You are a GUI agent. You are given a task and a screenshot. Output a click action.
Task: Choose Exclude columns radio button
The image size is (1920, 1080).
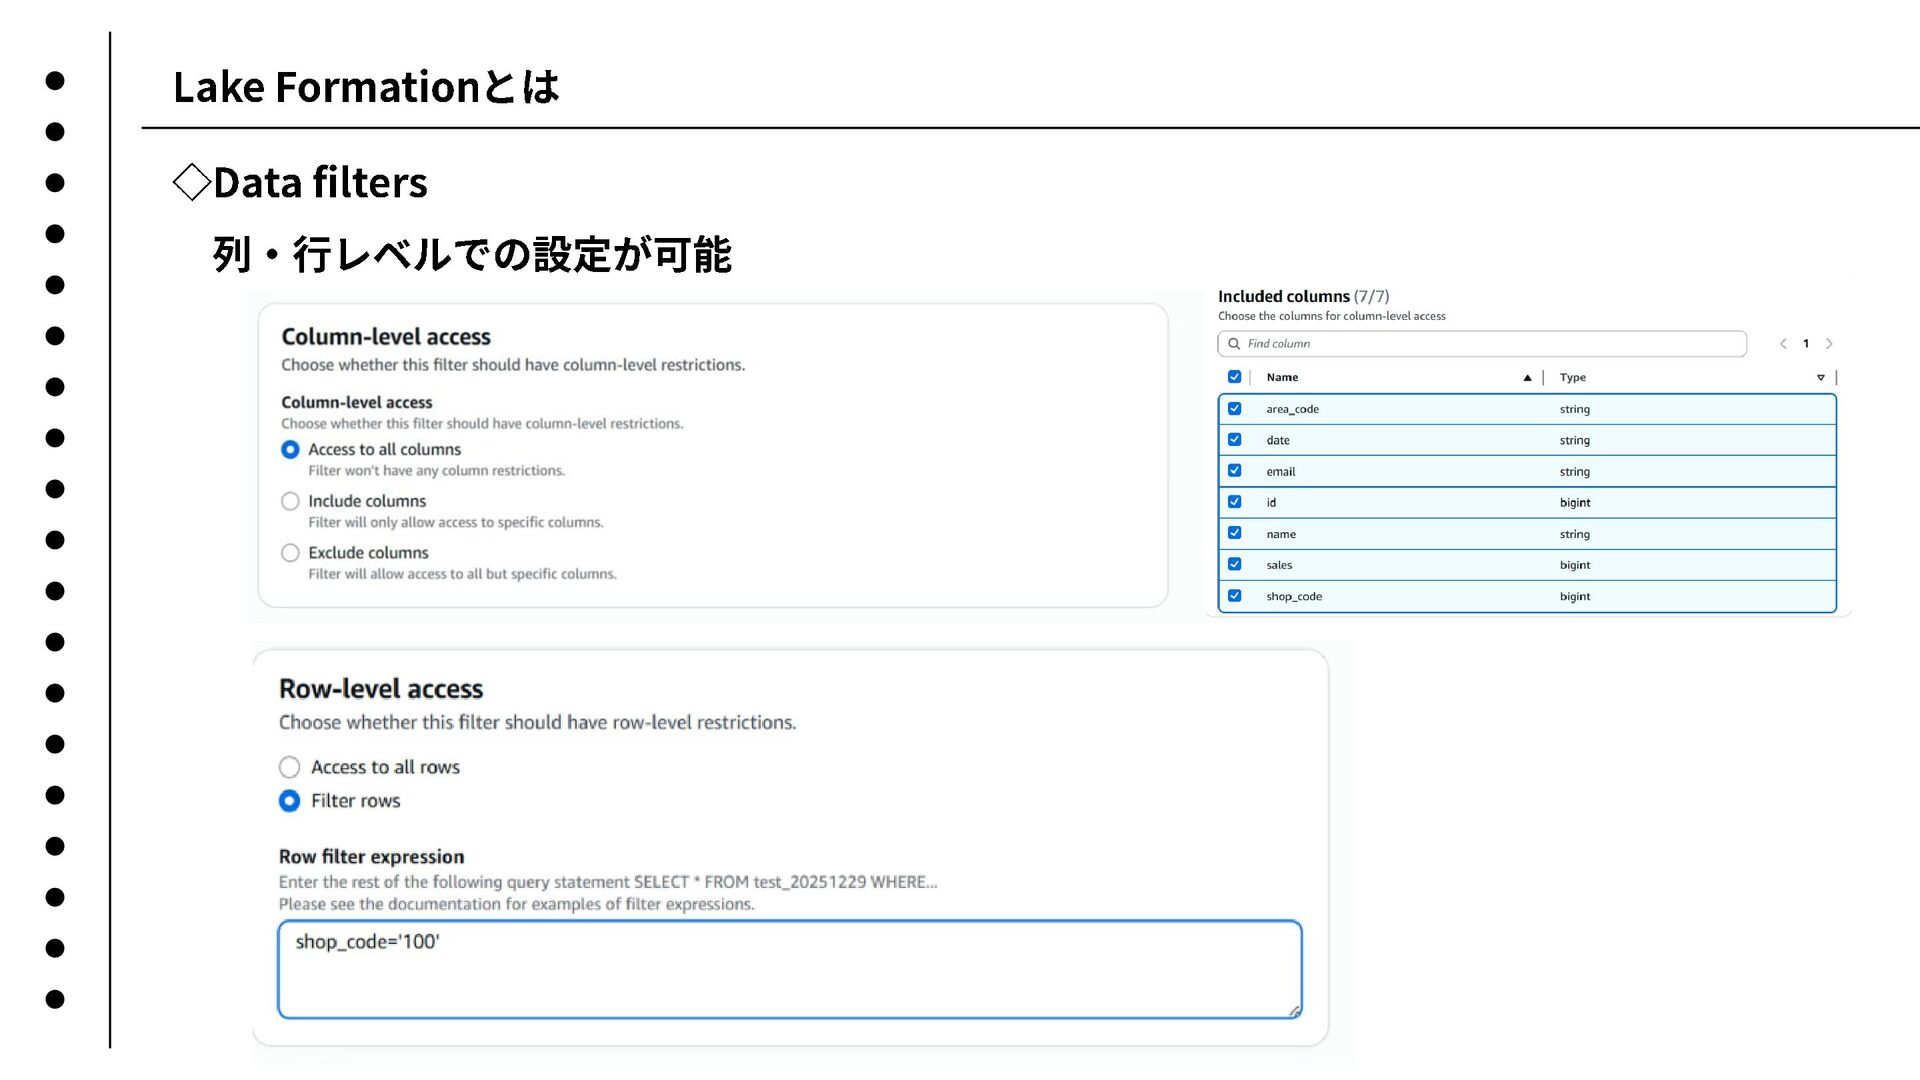point(290,553)
